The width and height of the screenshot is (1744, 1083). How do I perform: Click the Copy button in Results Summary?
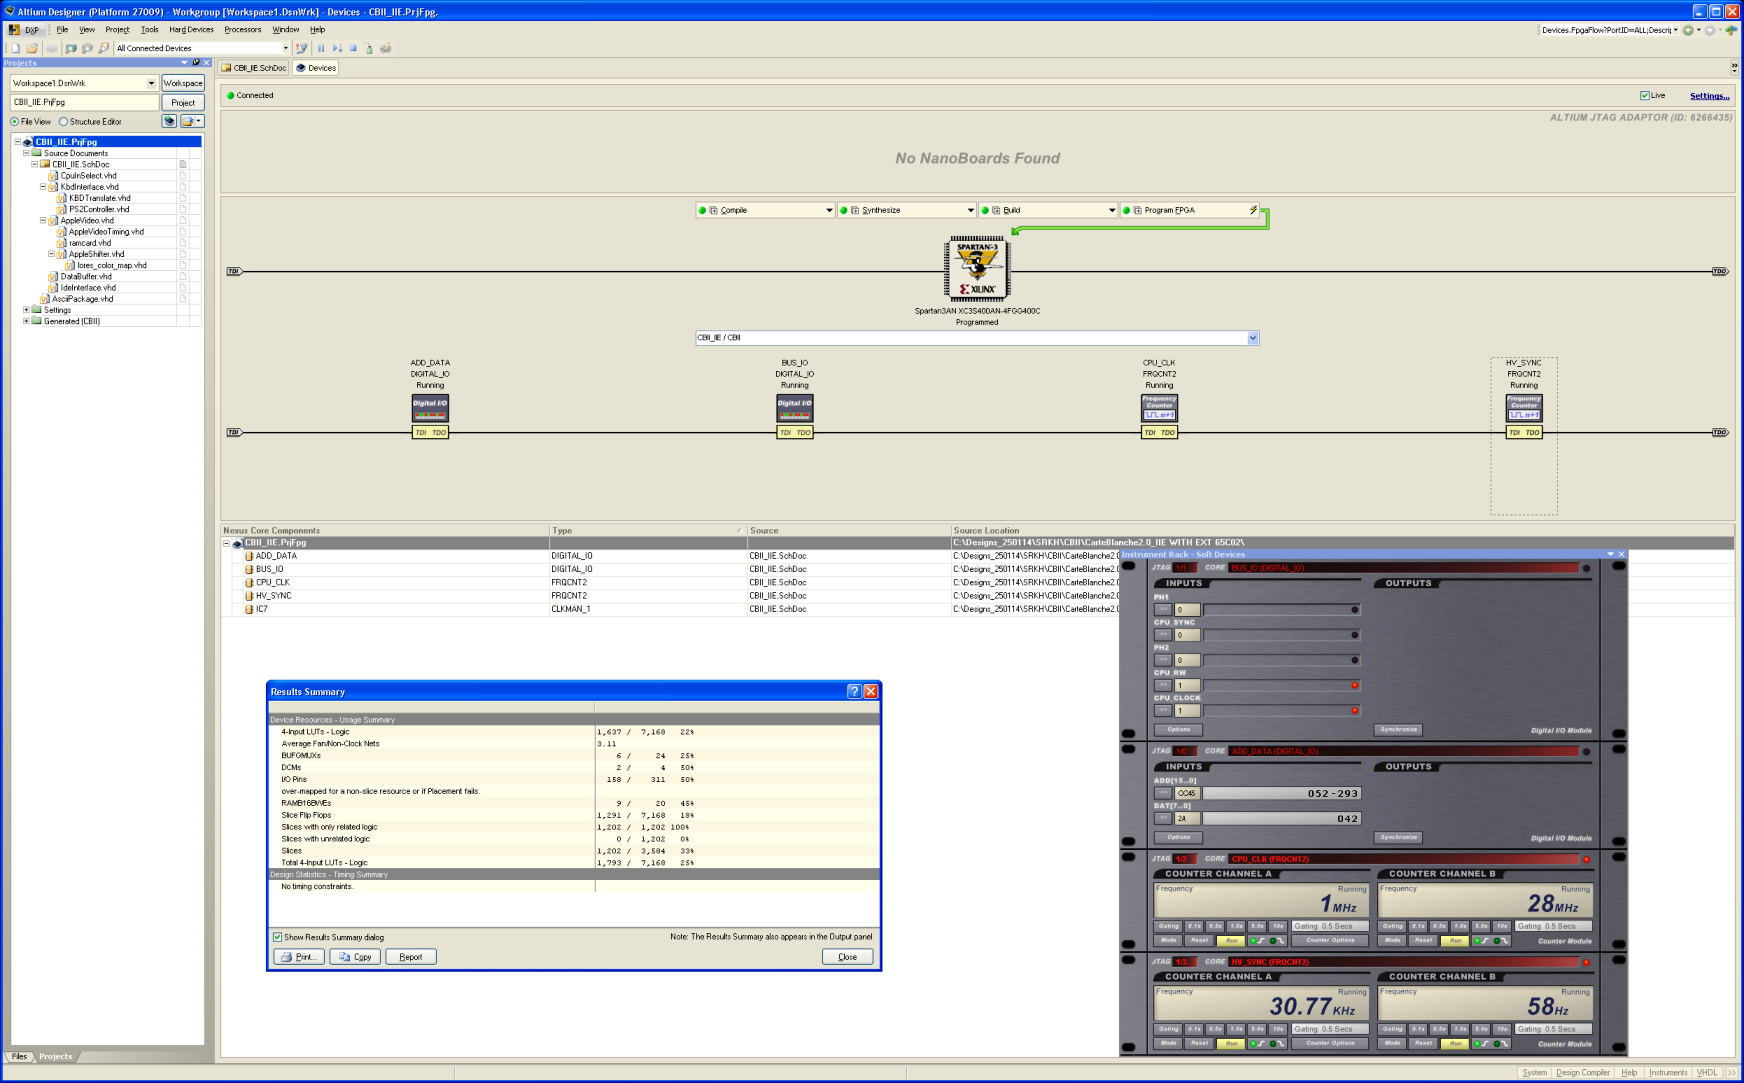click(355, 957)
